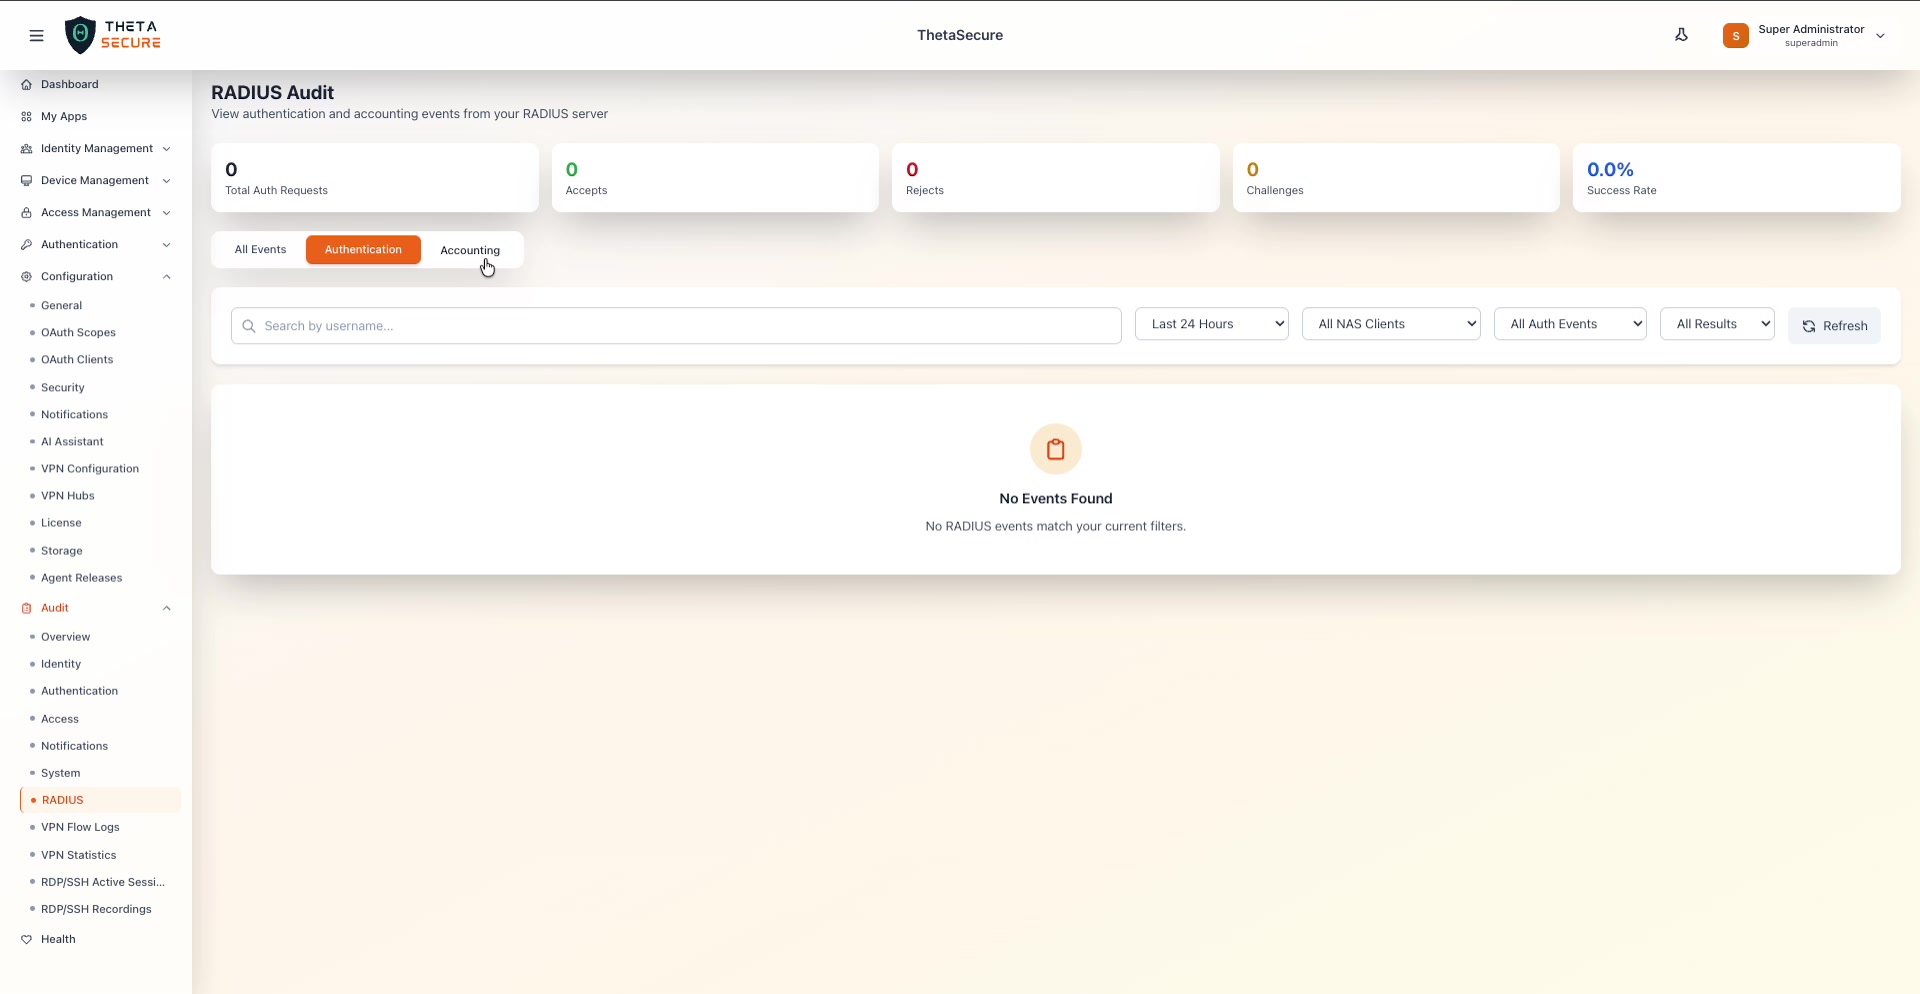Click the Access Management lock icon
This screenshot has height=994, width=1920.
coord(27,212)
